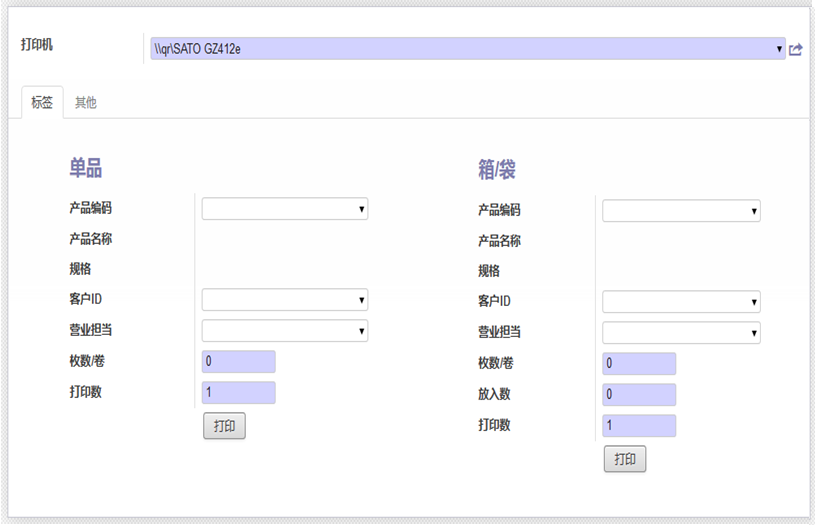Open 营业担当 dropdown in 箱/袋 section
The image size is (815, 525).
point(681,333)
